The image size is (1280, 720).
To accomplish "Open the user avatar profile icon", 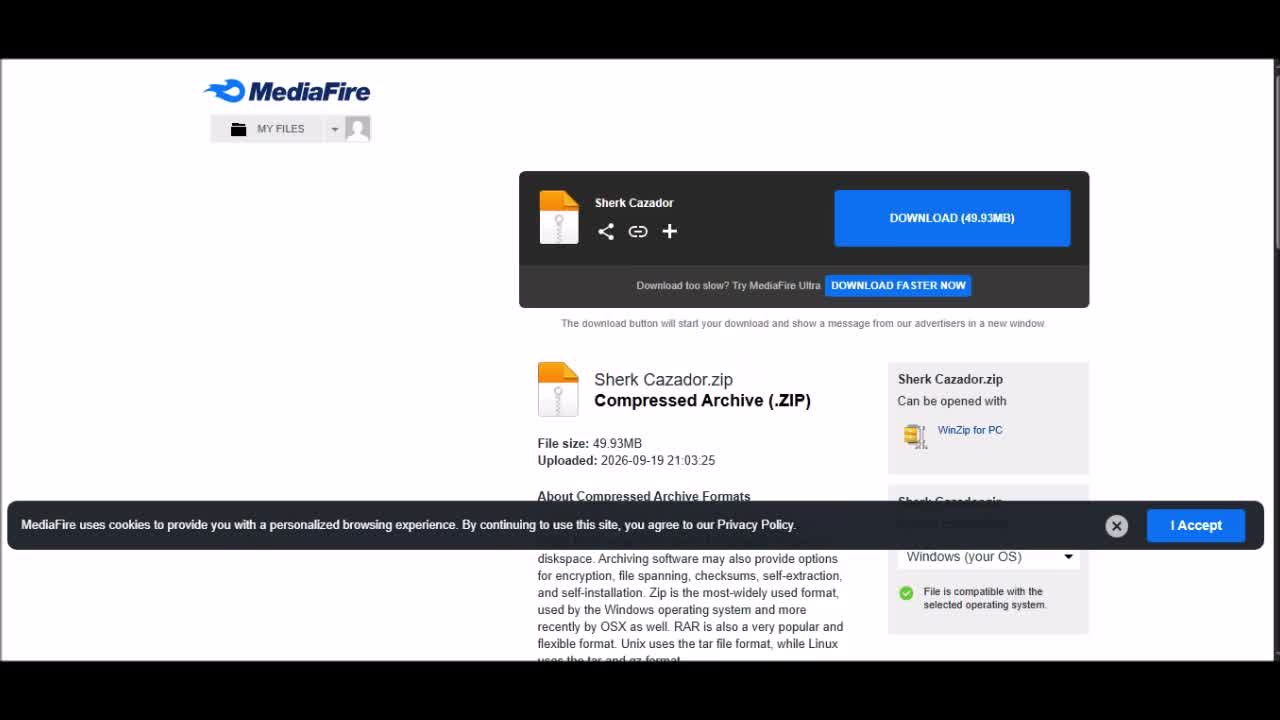I will point(358,128).
